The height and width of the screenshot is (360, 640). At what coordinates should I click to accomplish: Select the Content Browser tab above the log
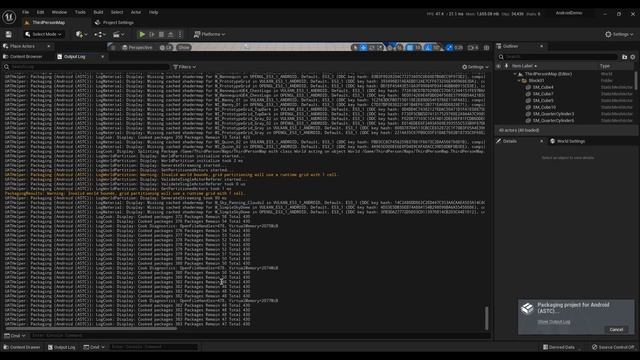pyautogui.click(x=26, y=56)
